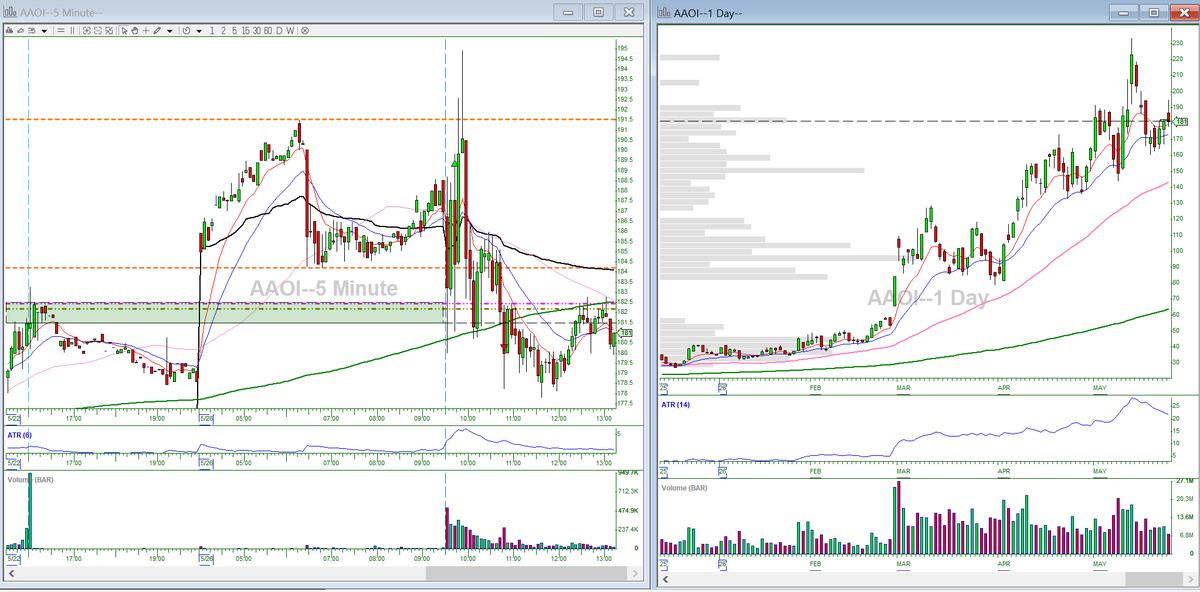Click the first boxed zoom icon in the toolbar
Image resolution: width=1200 pixels, height=592 pixels.
[87, 31]
